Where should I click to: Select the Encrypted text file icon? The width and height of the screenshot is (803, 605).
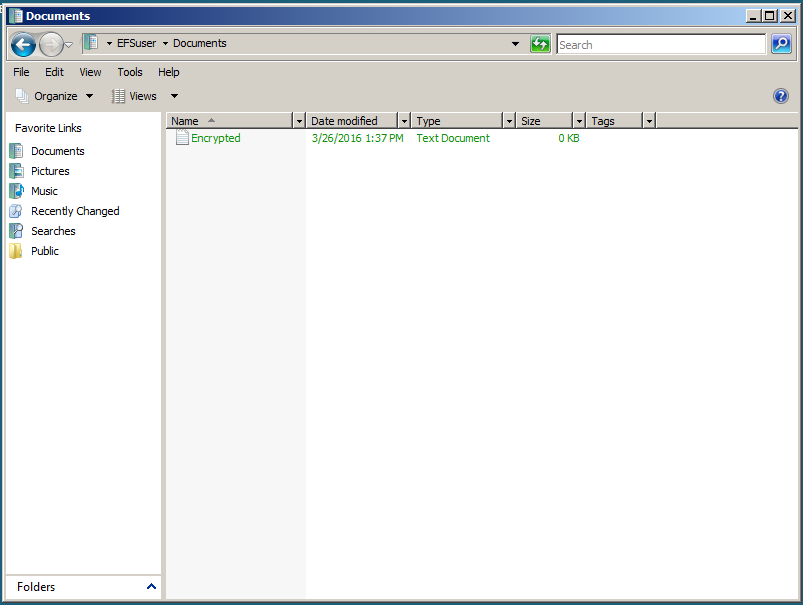click(182, 137)
